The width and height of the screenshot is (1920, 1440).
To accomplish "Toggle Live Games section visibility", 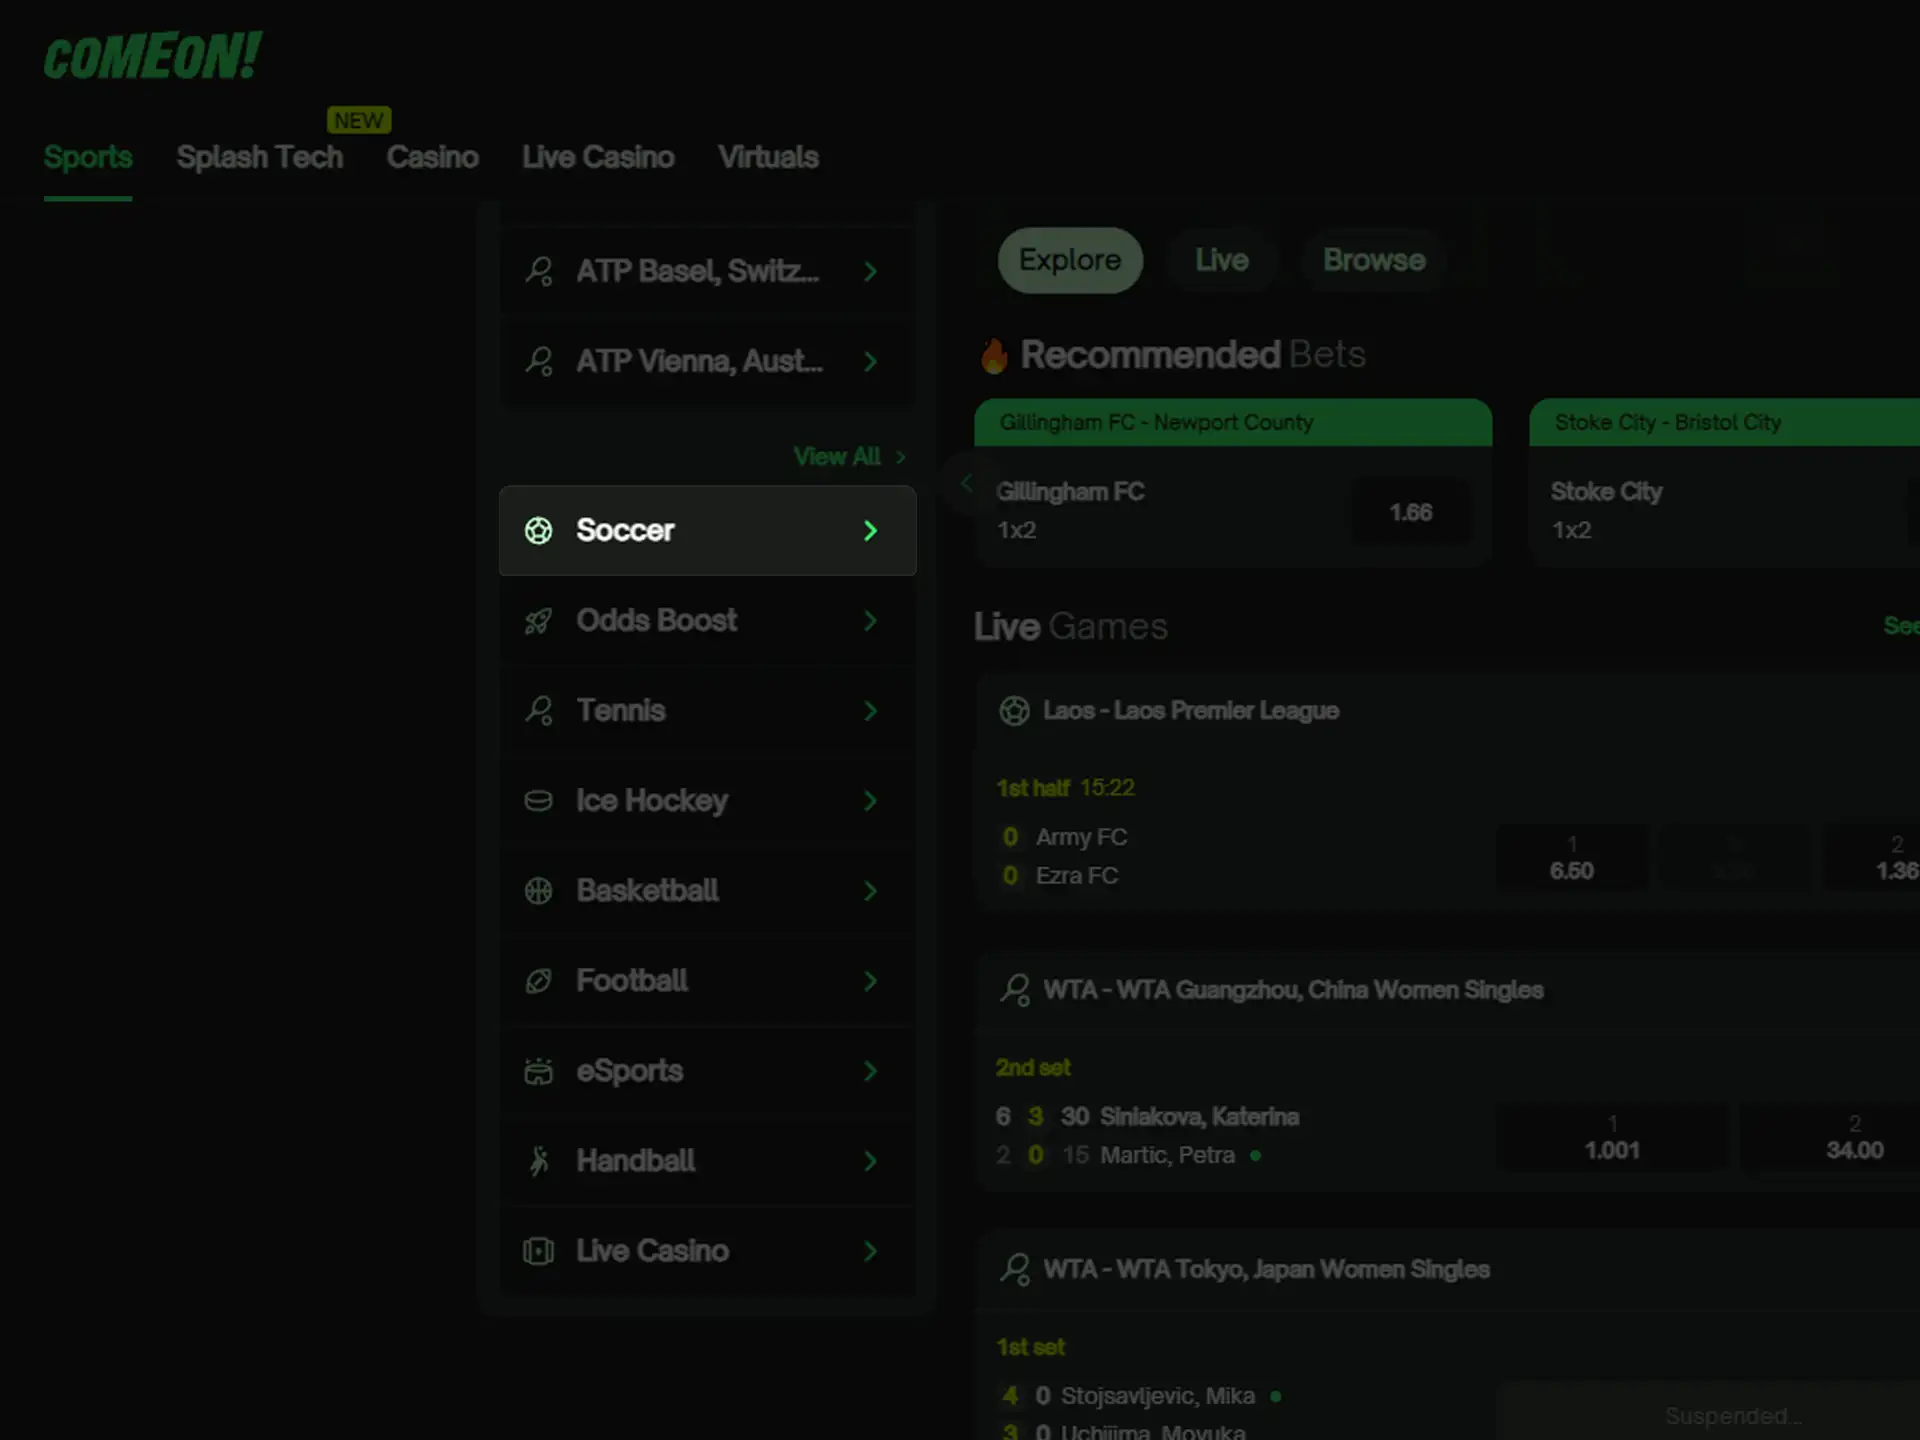I will click(1070, 625).
